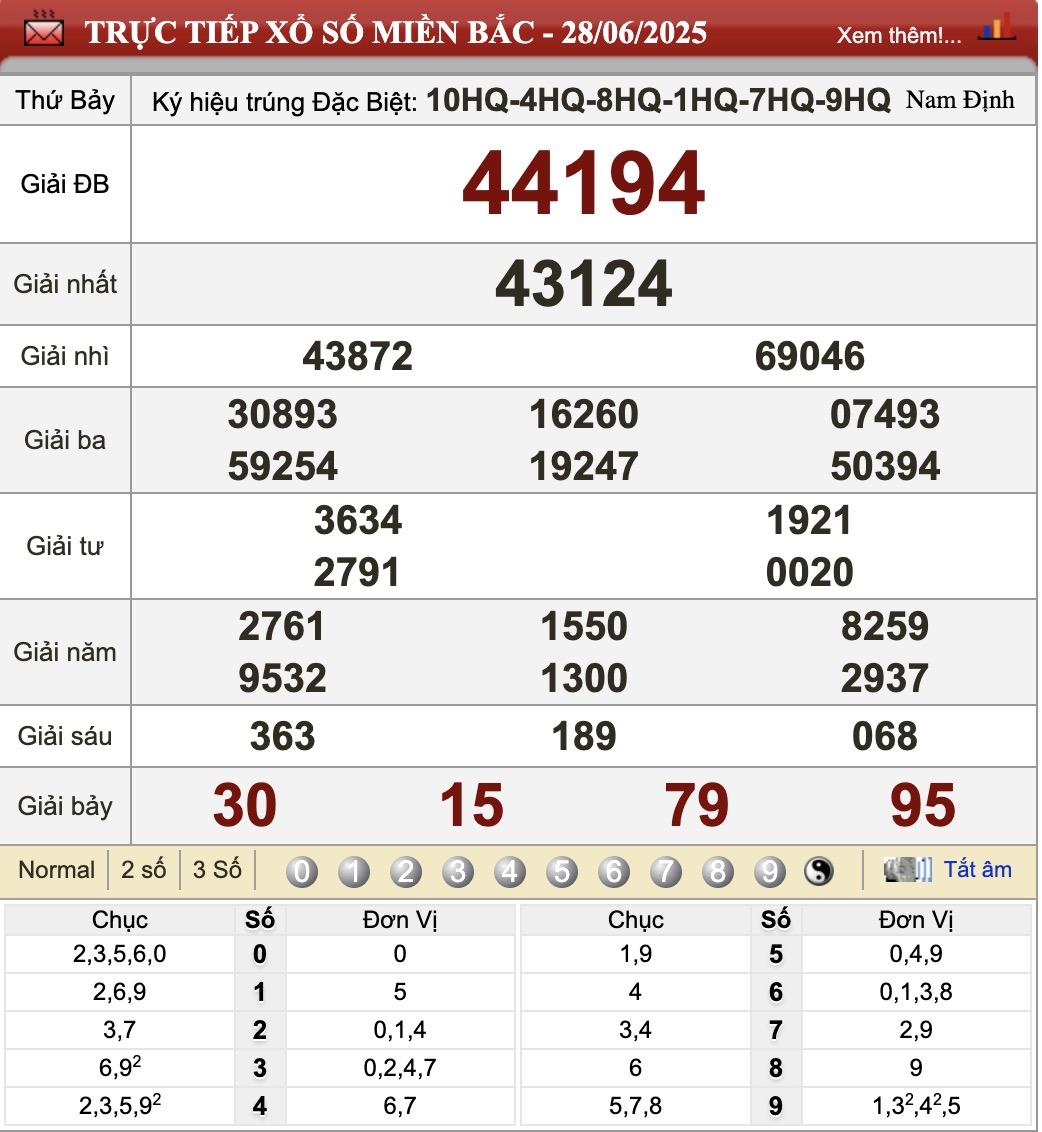Image resolution: width=1042 pixels, height=1132 pixels.
Task: Select the Normal display mode
Action: 56,869
